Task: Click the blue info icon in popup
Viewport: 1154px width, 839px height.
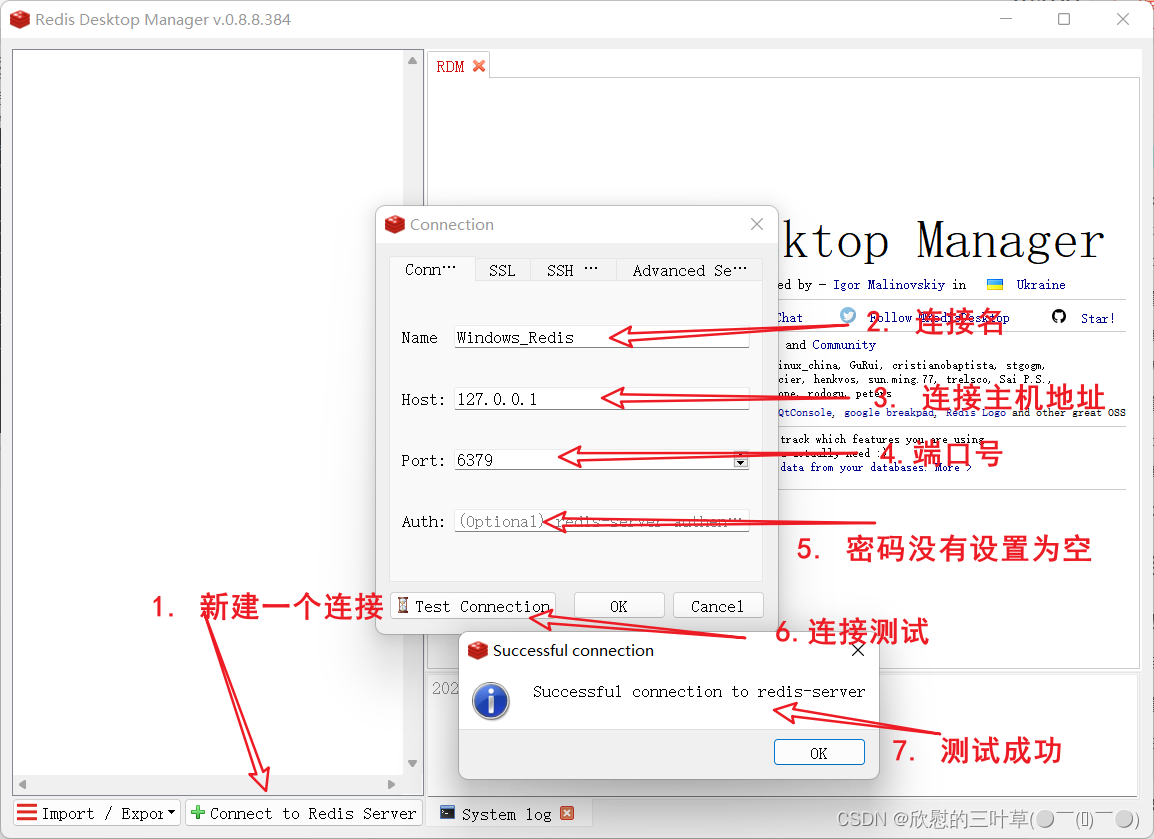Action: pyautogui.click(x=491, y=700)
